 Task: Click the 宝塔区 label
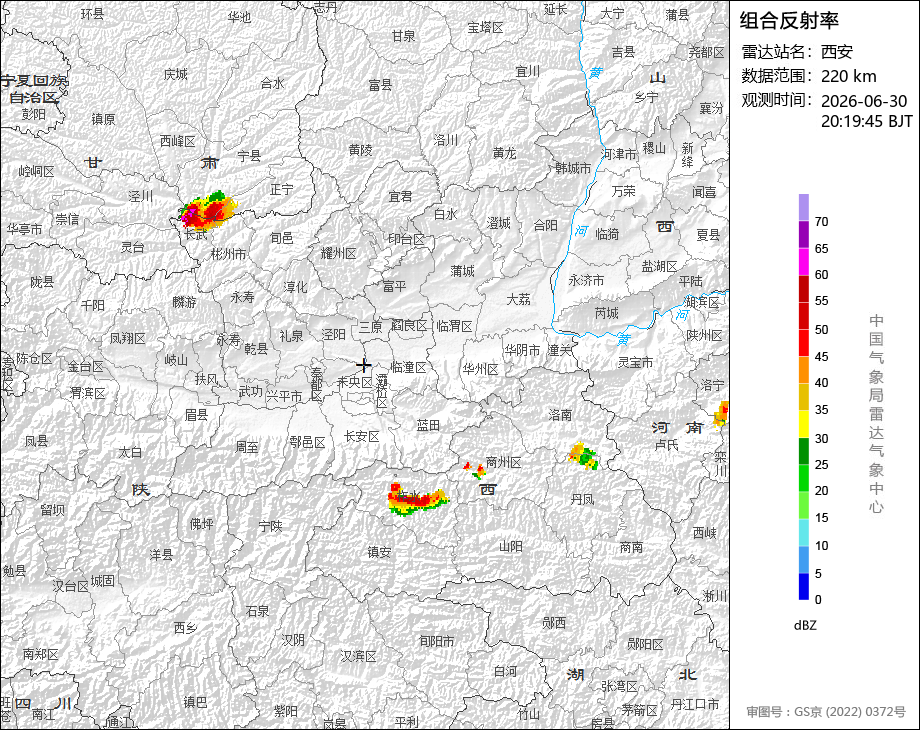tap(485, 27)
